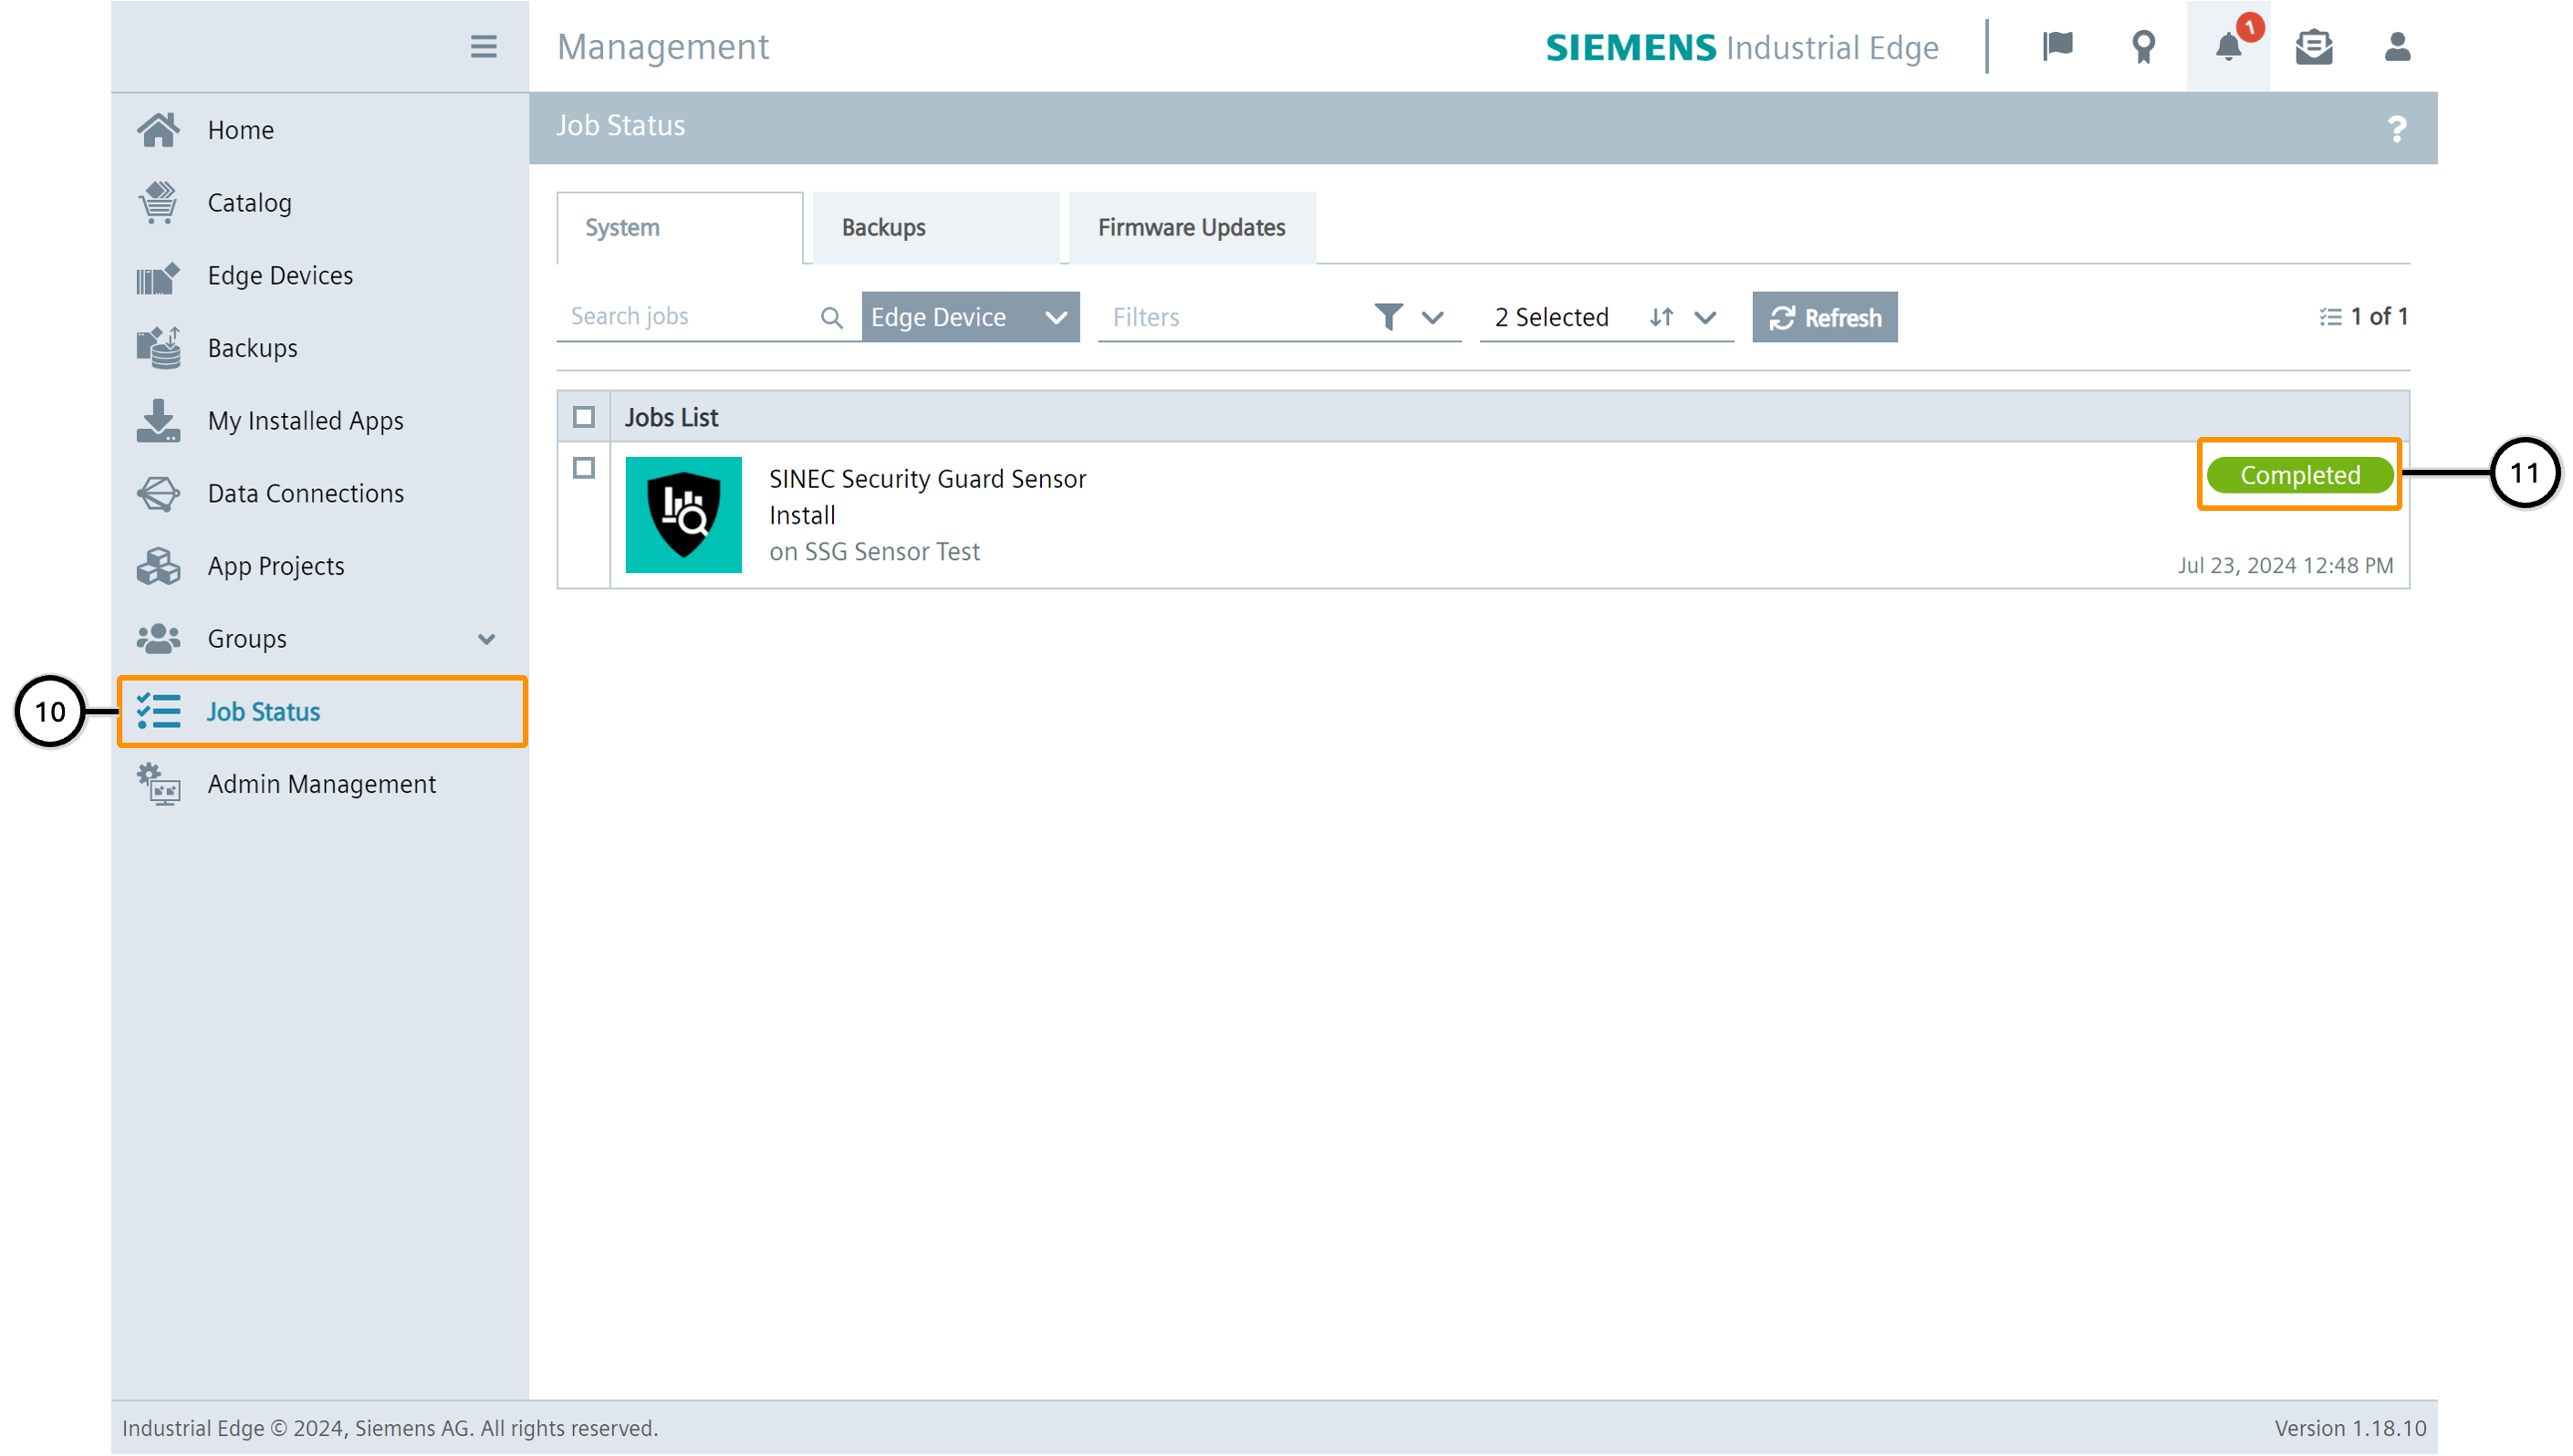
Task: Switch to the Firmware Updates tab
Action: [x=1191, y=228]
